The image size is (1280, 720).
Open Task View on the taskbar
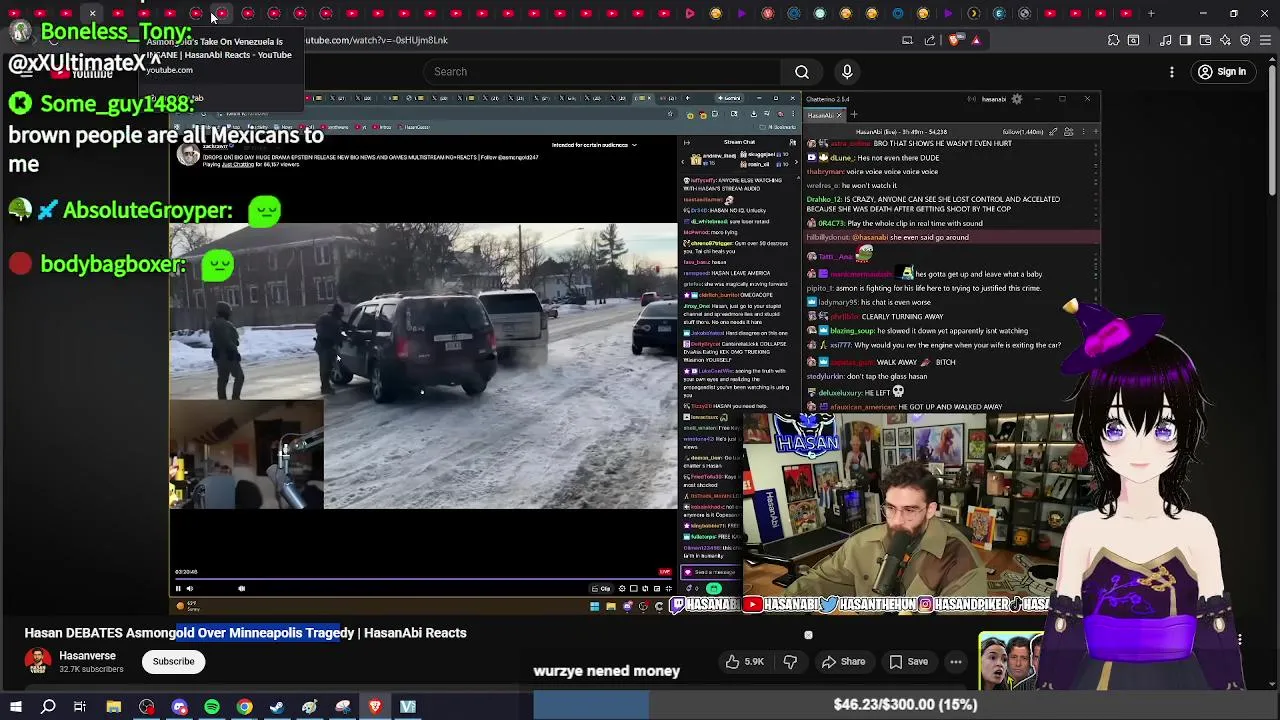pos(80,707)
